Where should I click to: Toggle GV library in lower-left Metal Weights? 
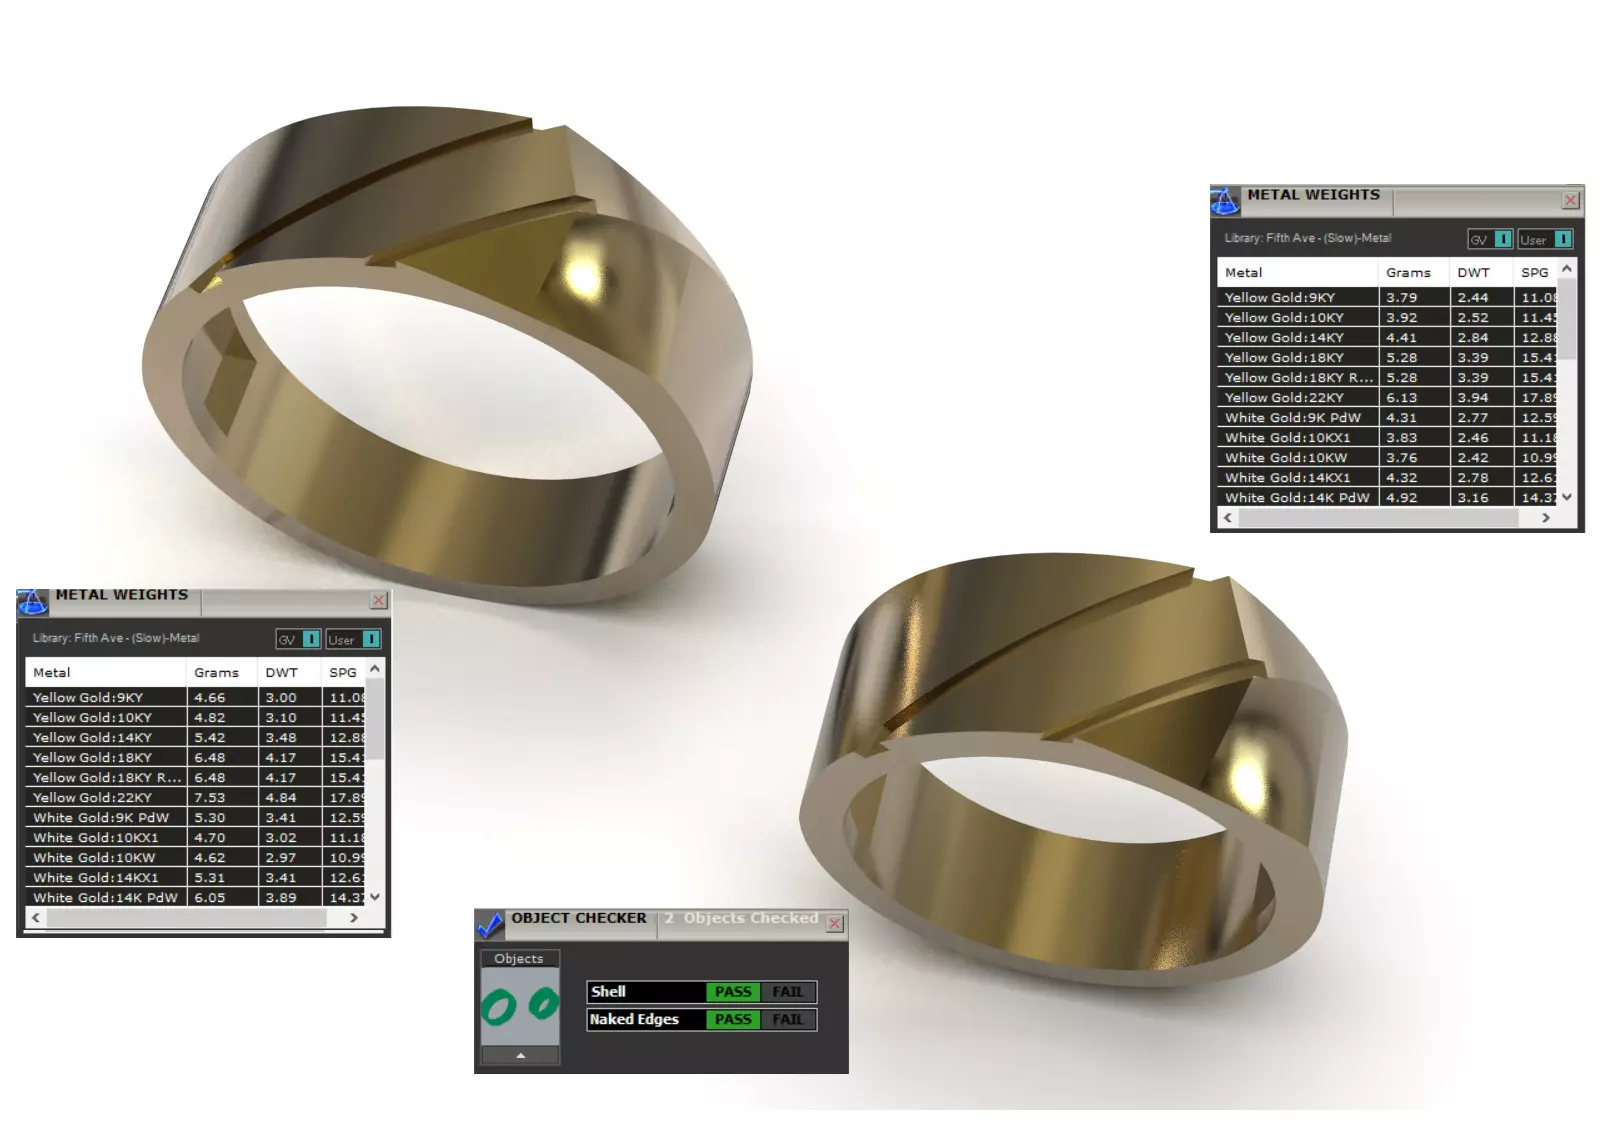point(298,639)
